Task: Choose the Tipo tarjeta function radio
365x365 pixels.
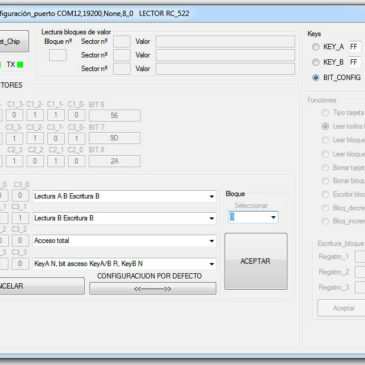Action: [x=325, y=113]
